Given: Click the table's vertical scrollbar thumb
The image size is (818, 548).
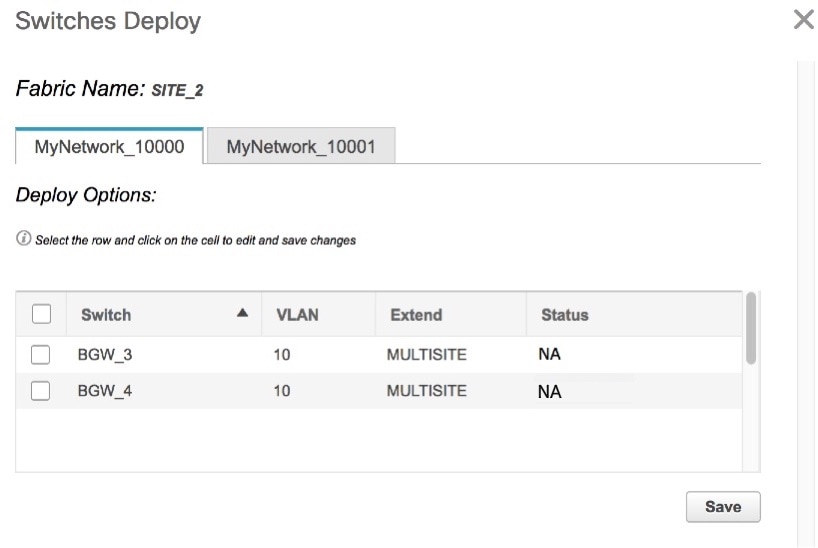Looking at the screenshot, I should 751,328.
